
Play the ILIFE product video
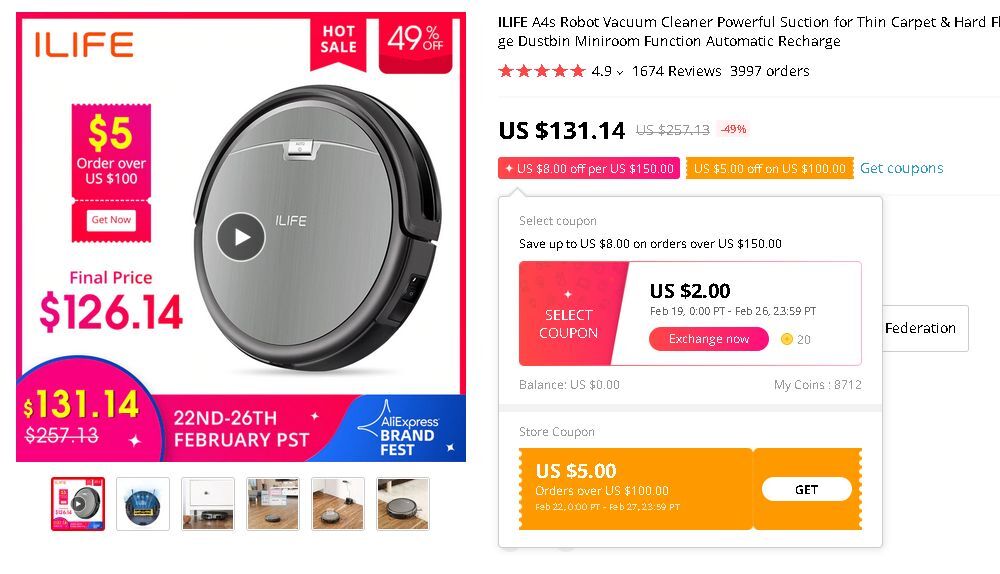pos(241,237)
